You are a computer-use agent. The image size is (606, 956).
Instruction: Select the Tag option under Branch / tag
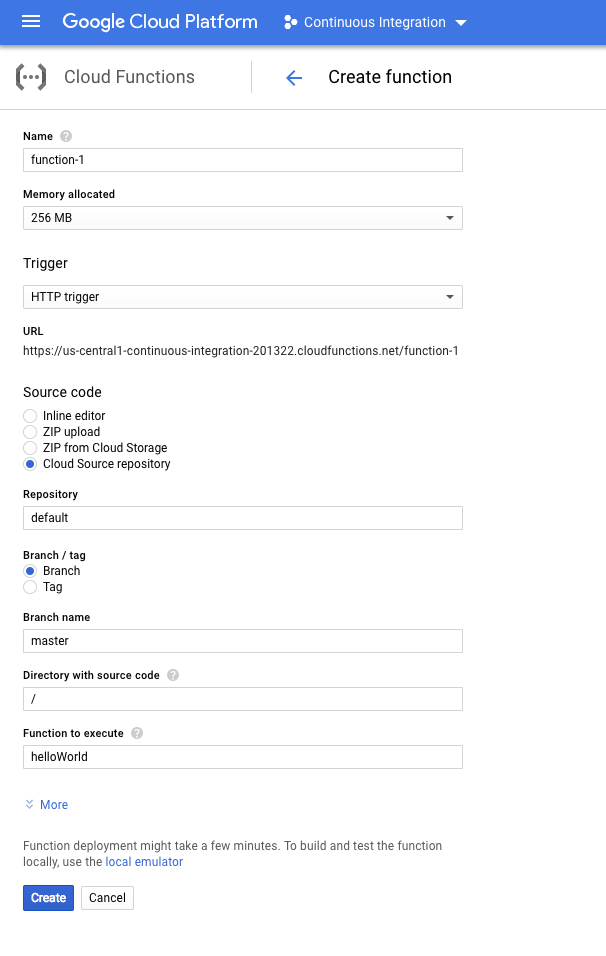point(30,587)
